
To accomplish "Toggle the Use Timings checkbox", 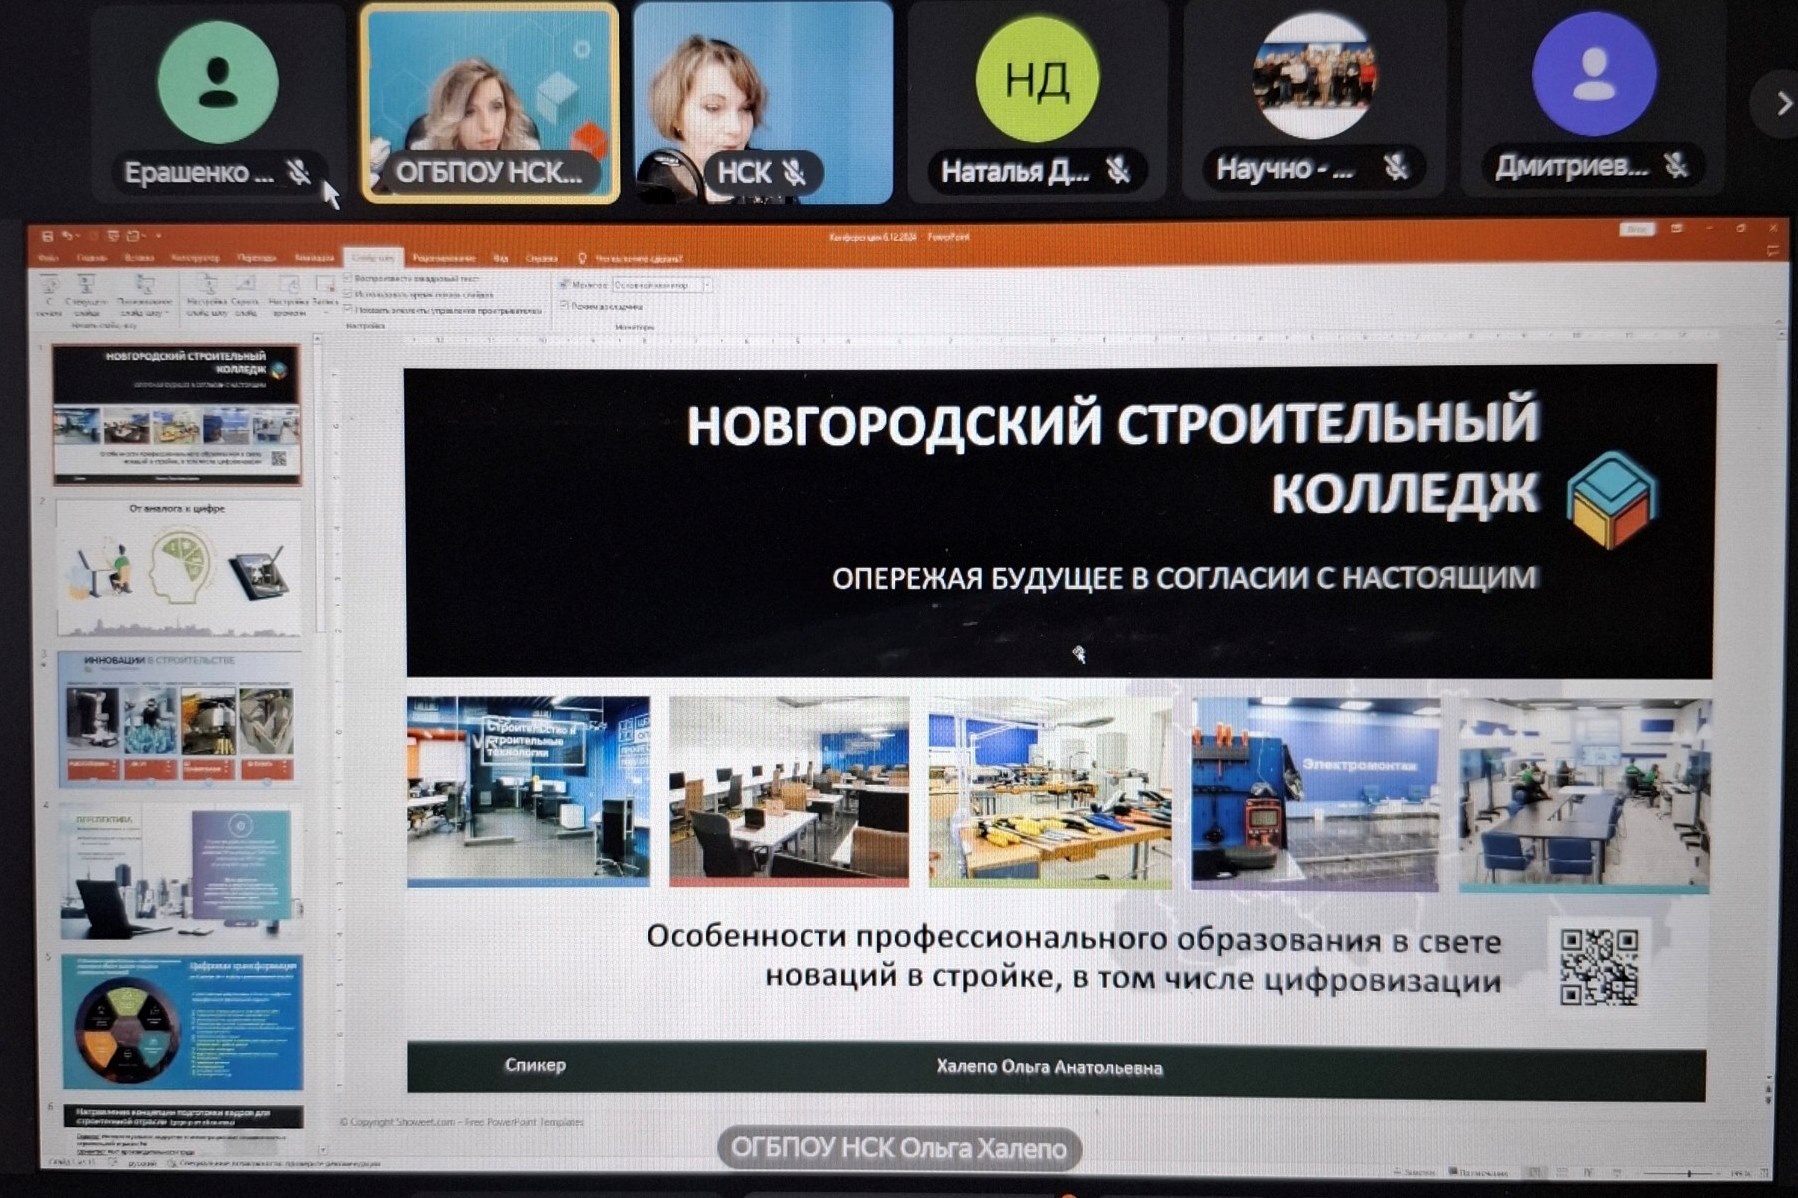I will (348, 294).
